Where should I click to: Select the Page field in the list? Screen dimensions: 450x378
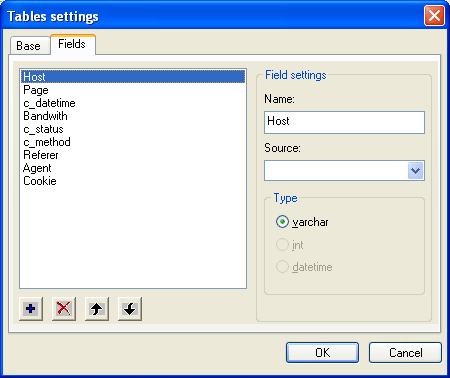coord(133,90)
